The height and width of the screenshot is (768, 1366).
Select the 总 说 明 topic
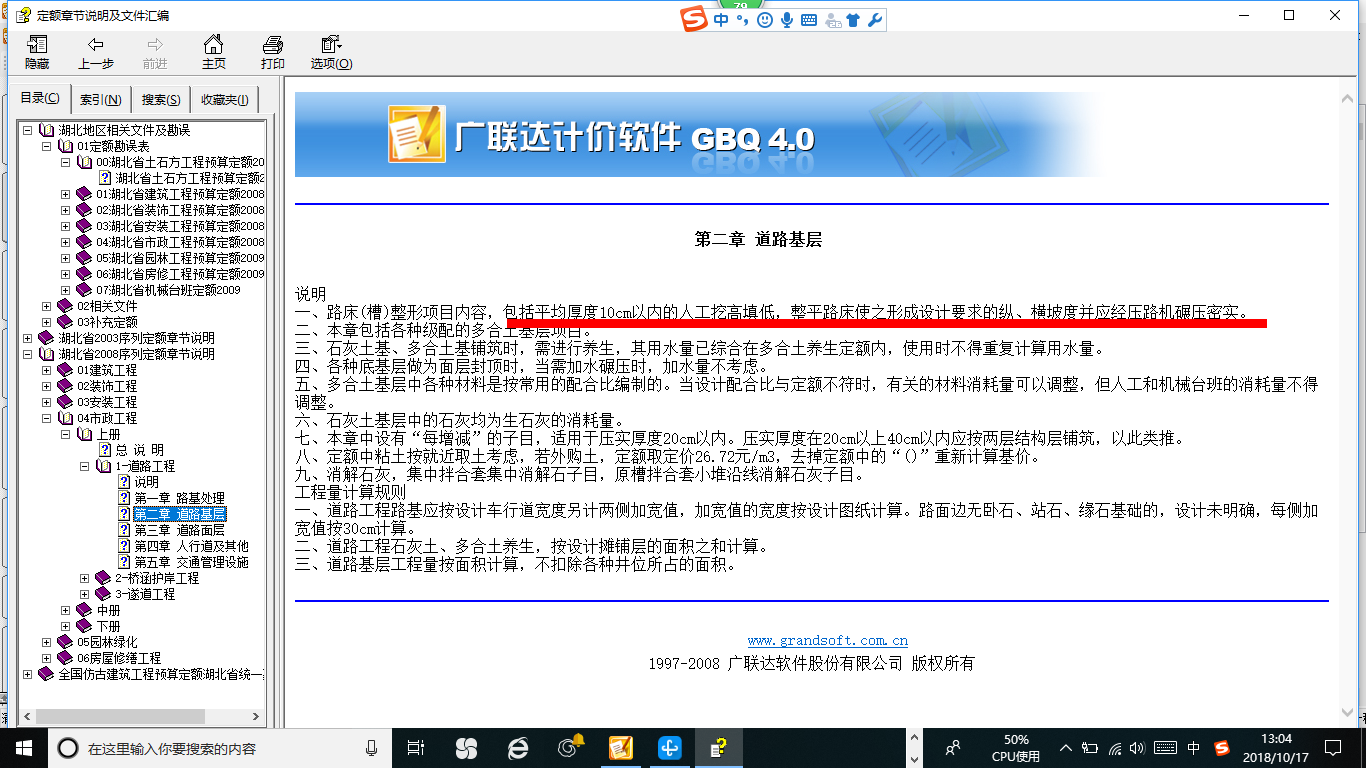pyautogui.click(x=139, y=450)
